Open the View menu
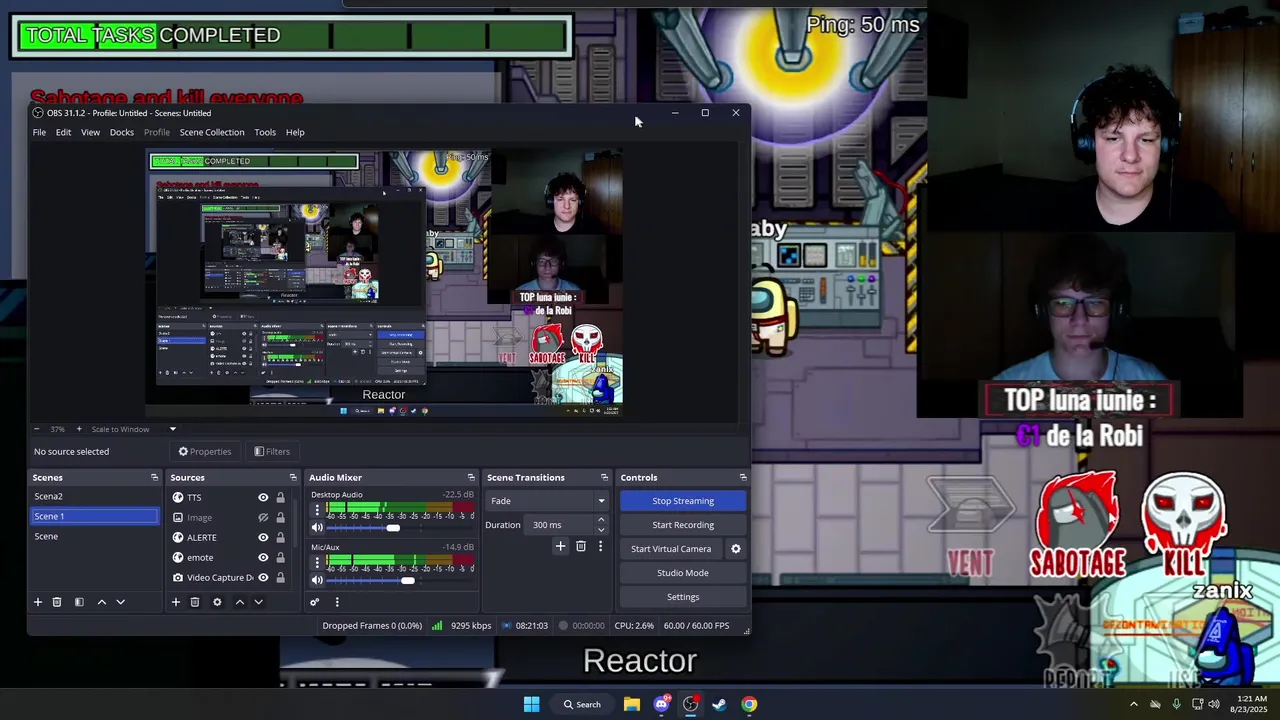This screenshot has width=1280, height=720. pos(90,132)
